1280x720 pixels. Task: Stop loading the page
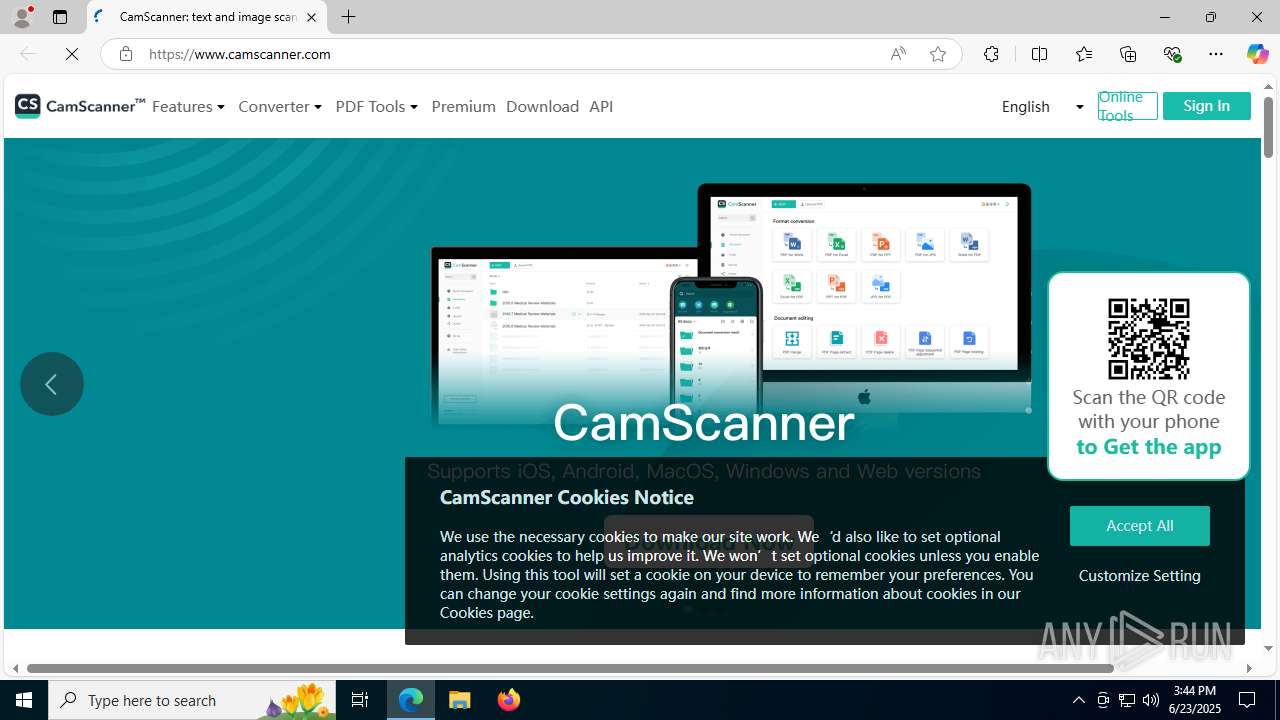click(72, 54)
